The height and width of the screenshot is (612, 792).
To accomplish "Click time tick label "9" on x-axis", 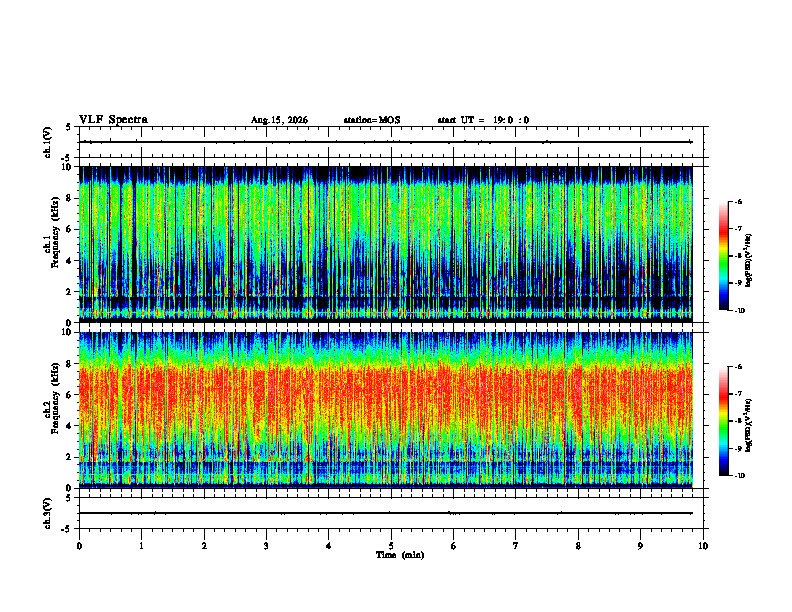I will (x=640, y=546).
